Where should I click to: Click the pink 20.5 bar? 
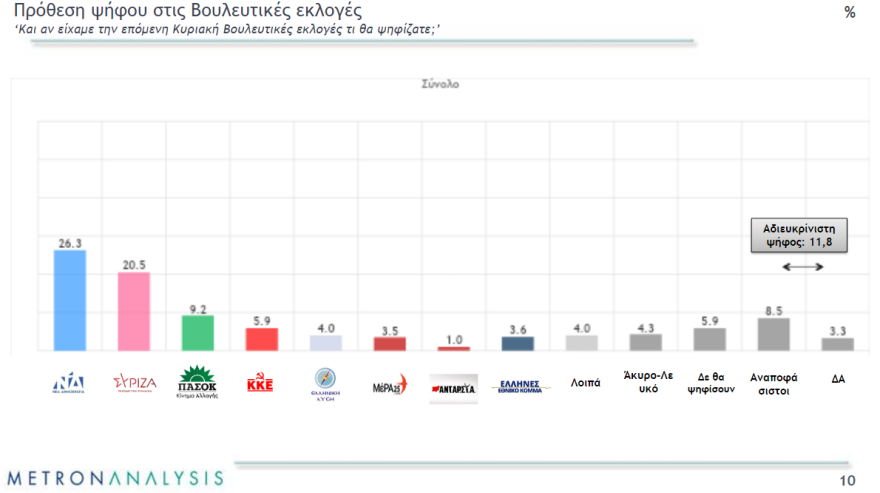click(x=134, y=311)
